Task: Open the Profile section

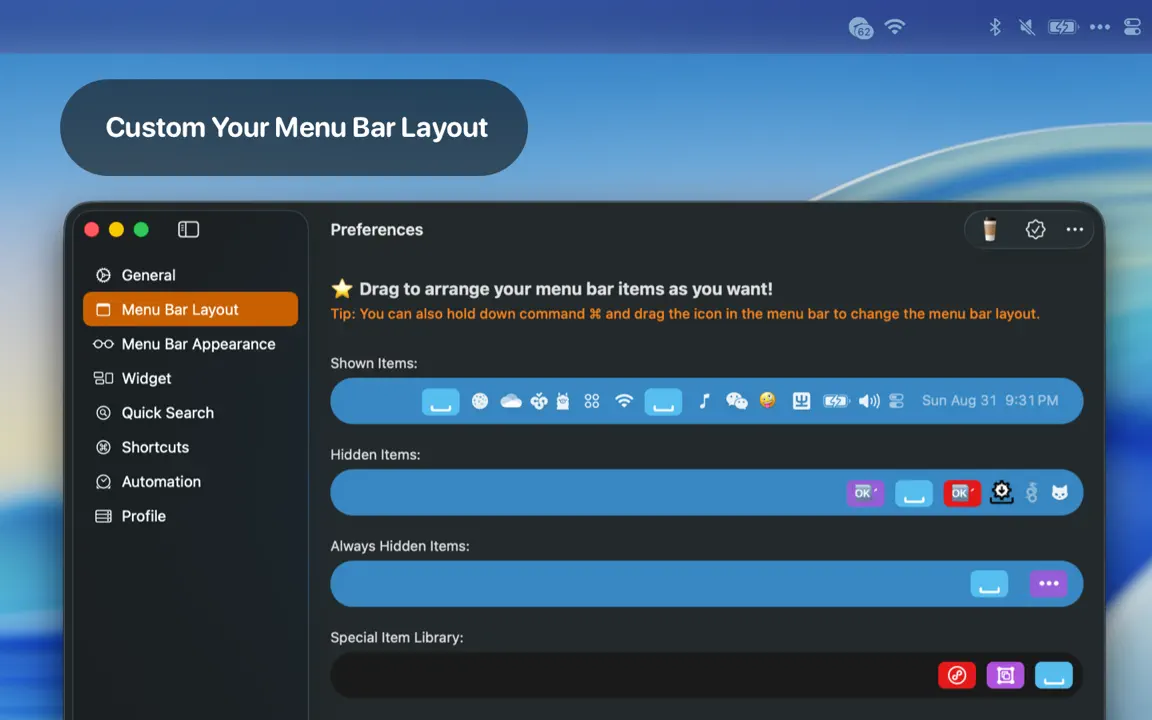Action: [190, 516]
